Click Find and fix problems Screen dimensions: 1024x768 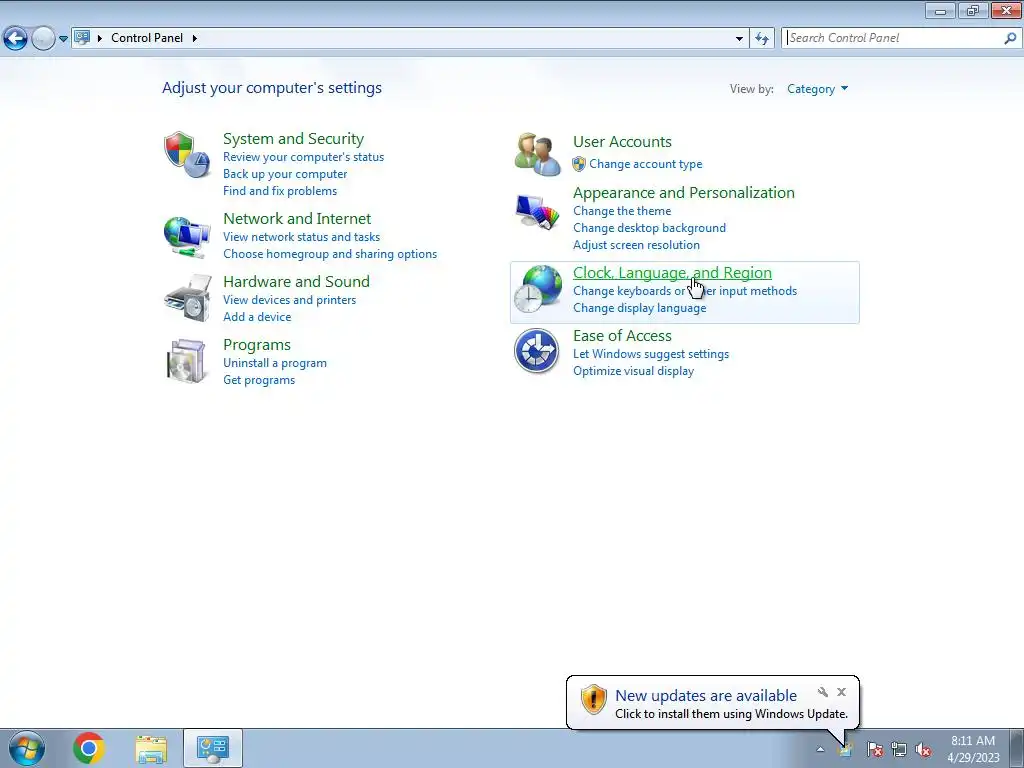(x=280, y=191)
